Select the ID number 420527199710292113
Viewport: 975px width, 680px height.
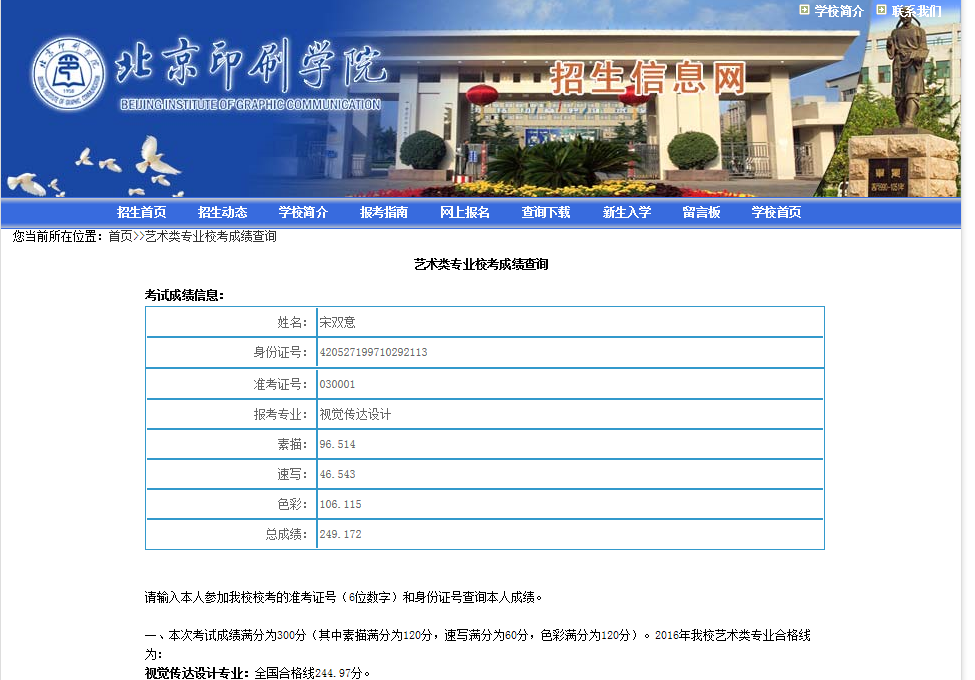(373, 352)
